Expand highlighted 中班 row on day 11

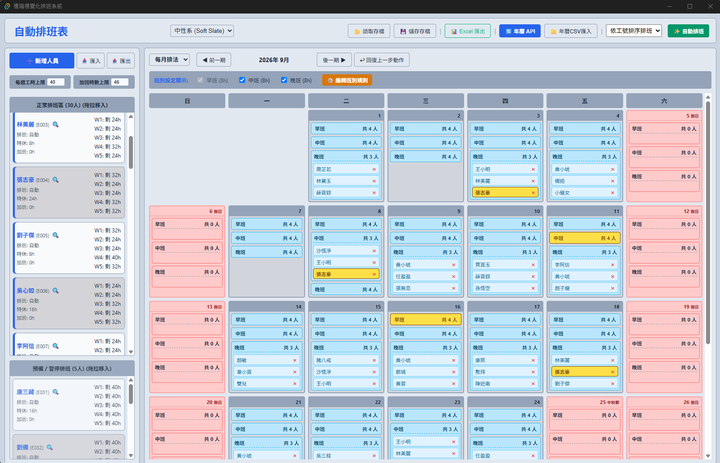tap(585, 238)
